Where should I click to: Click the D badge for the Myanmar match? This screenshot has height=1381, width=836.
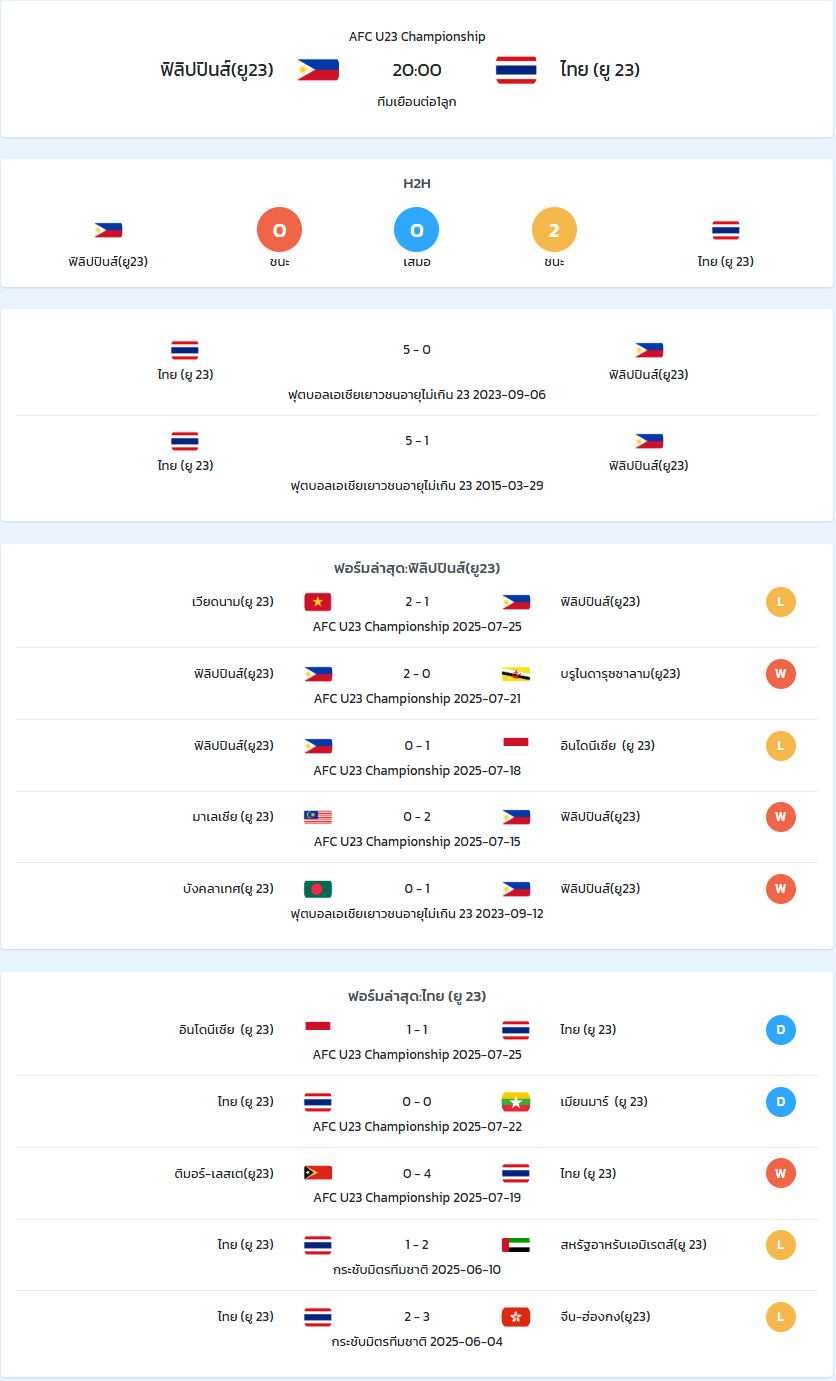tap(781, 1102)
